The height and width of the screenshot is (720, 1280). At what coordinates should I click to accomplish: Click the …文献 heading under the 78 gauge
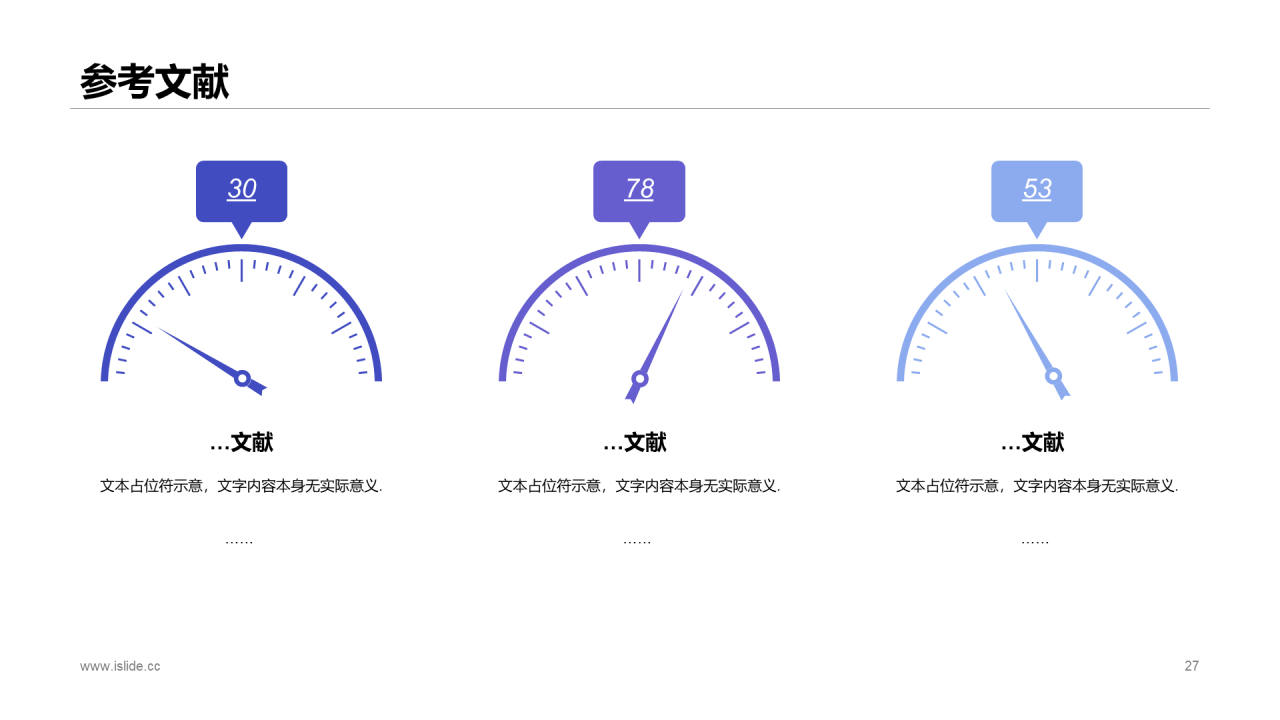tap(635, 442)
